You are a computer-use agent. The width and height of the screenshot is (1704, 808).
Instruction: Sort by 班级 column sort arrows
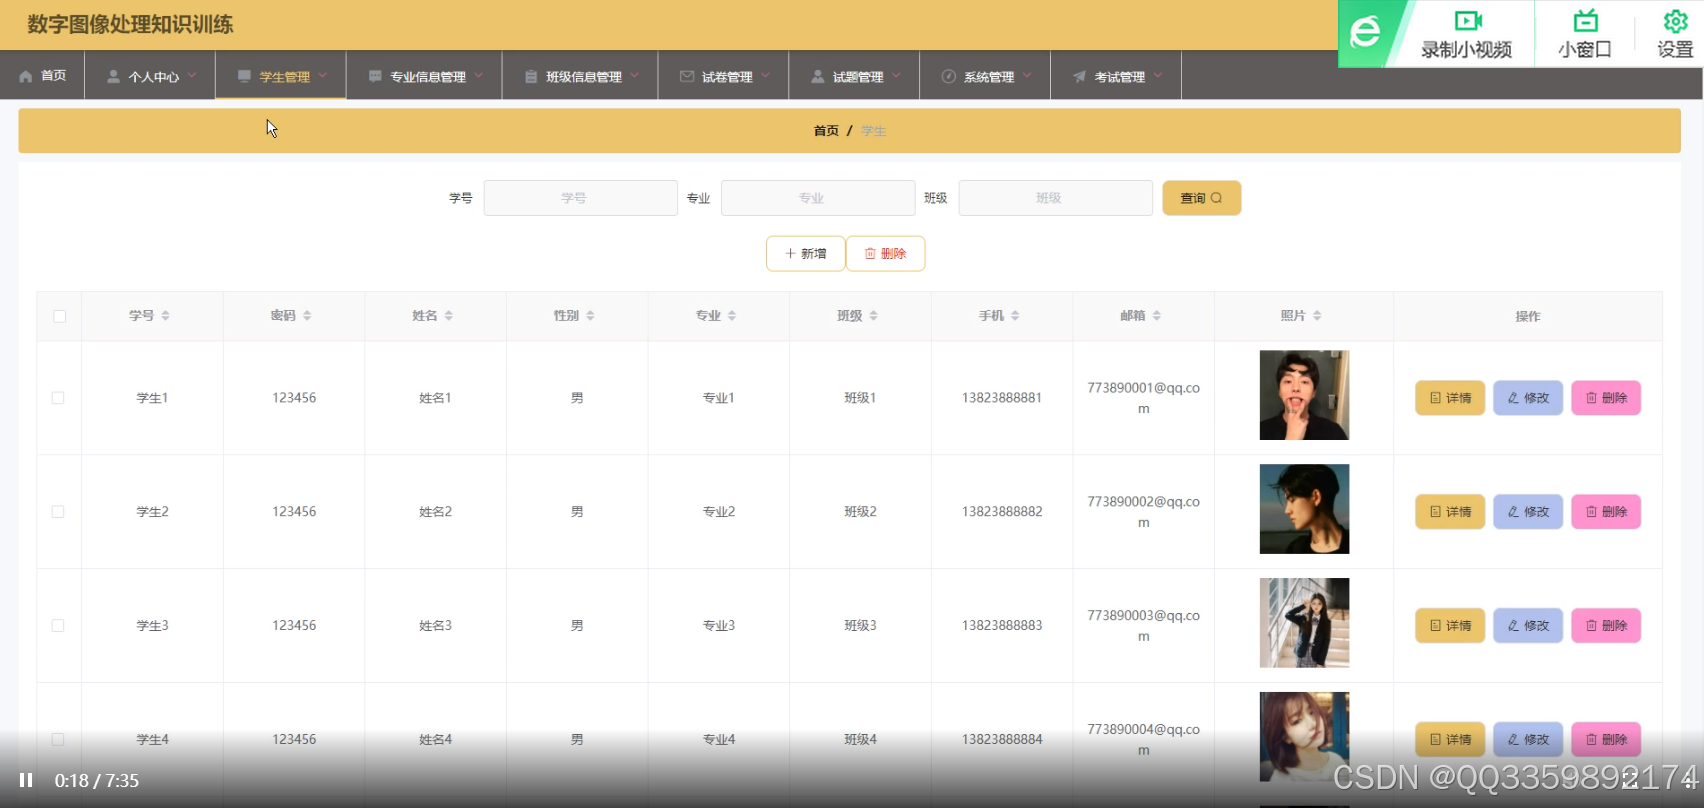(873, 315)
